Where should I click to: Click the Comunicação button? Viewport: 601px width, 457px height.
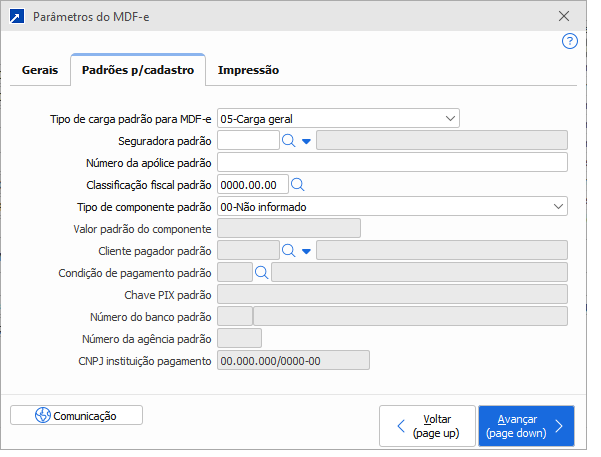(x=76, y=415)
